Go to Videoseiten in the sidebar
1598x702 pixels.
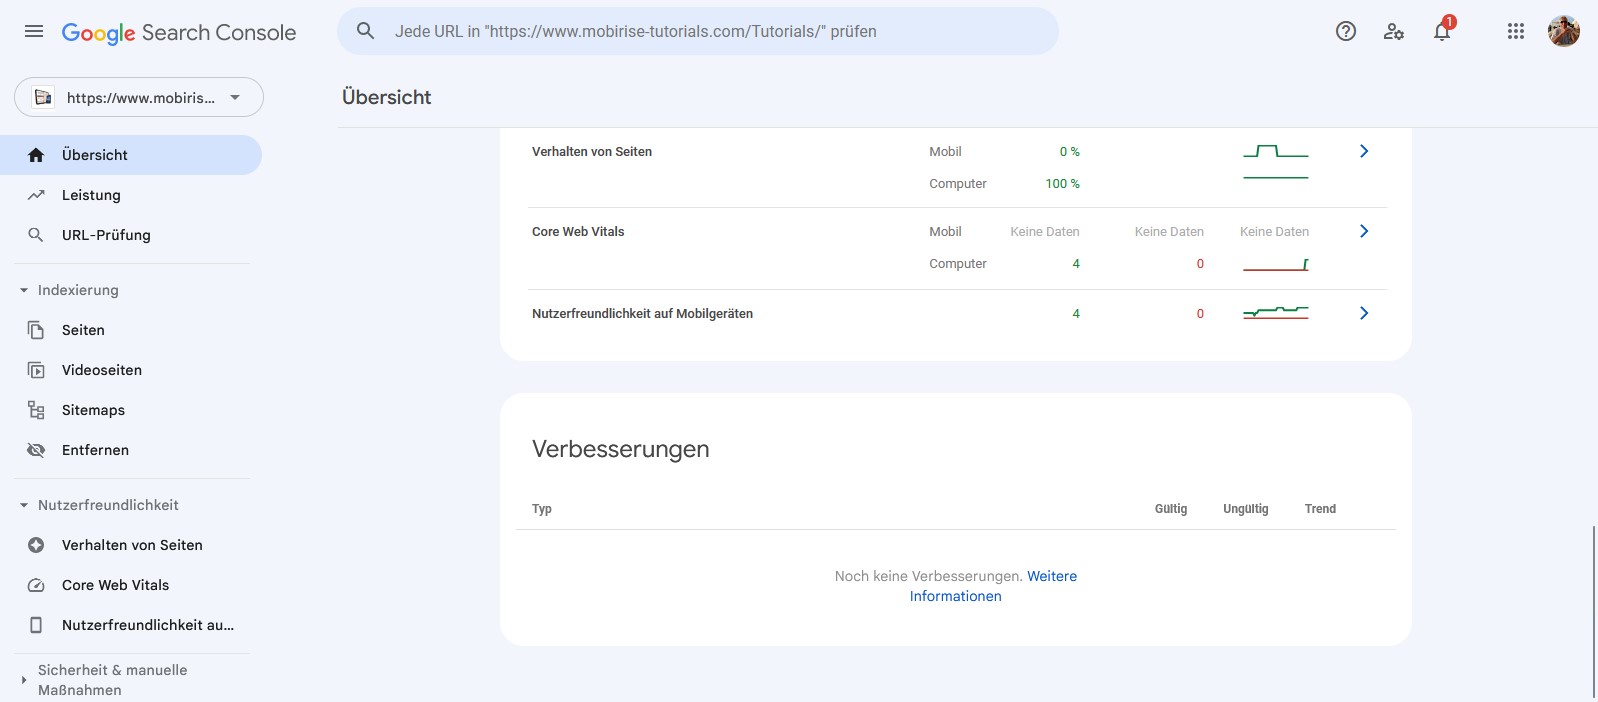[x=102, y=370]
